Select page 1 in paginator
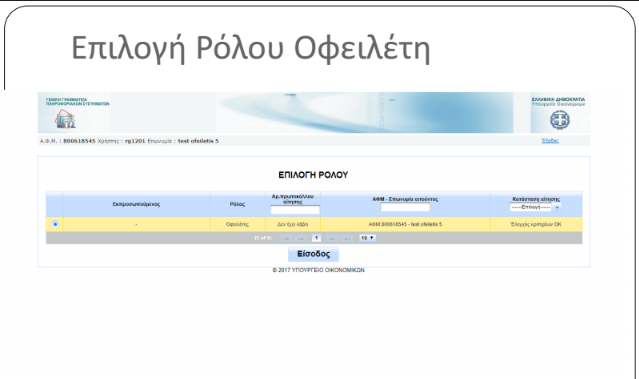The height and width of the screenshot is (379, 639). click(x=316, y=238)
